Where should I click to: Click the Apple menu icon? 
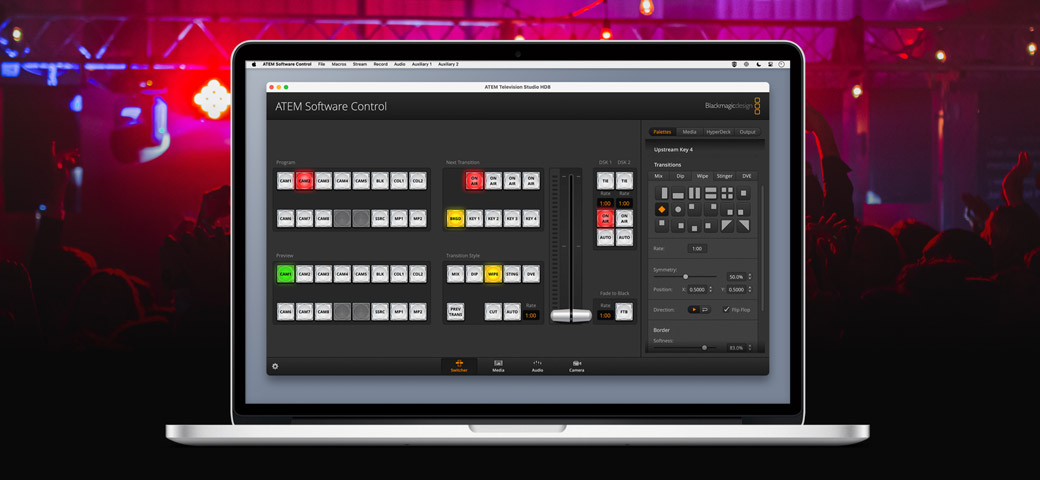coord(254,64)
